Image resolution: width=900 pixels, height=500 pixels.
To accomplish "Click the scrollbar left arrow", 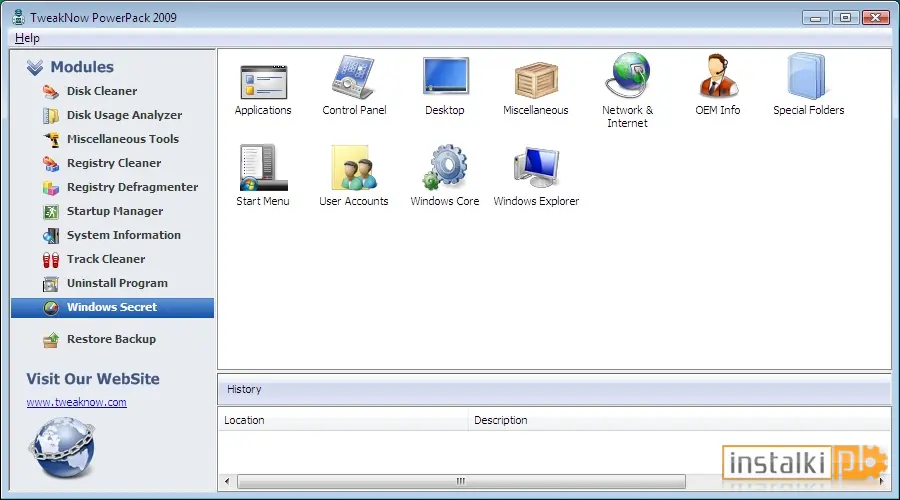I will click(227, 481).
